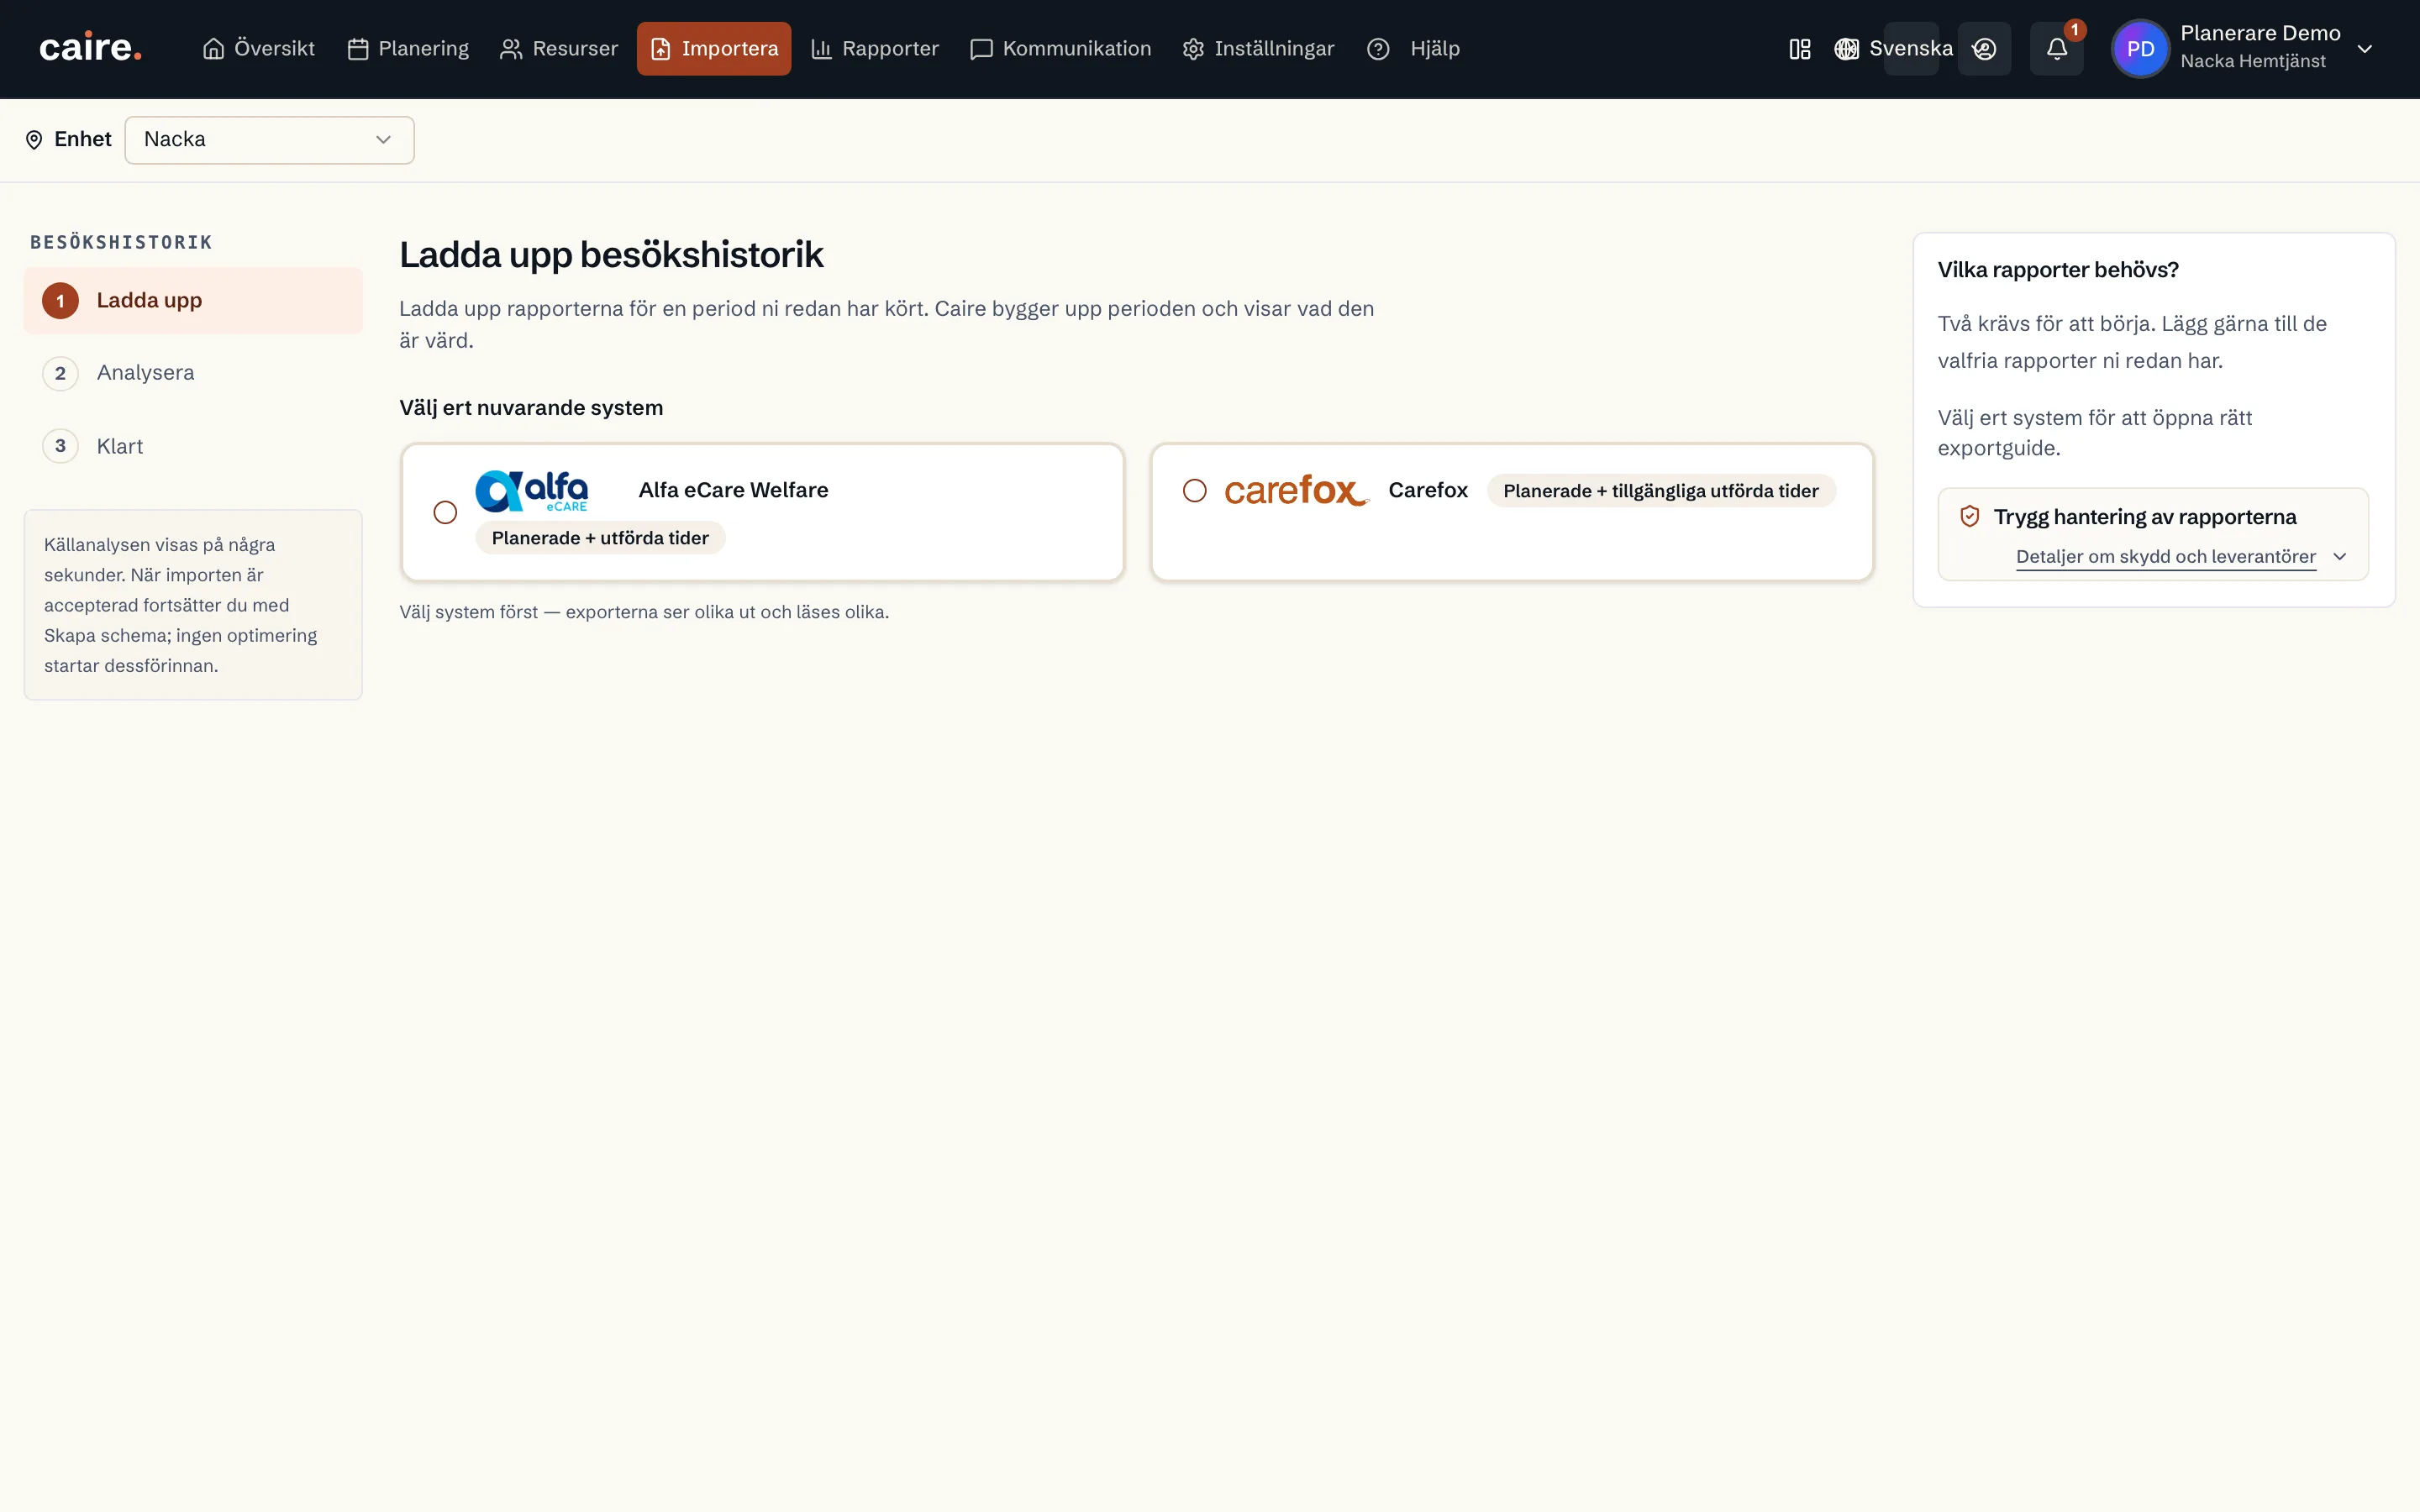
Task: Click the Planerade + utförda tider badge
Action: point(600,538)
